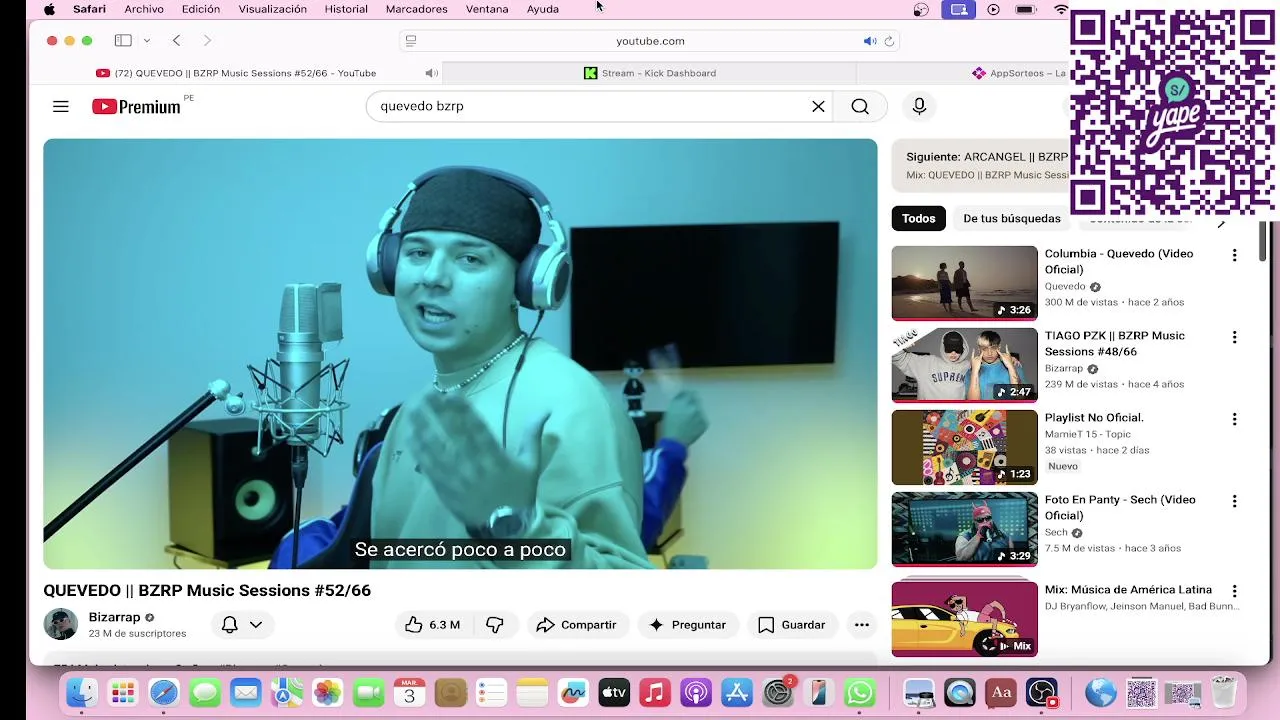Open the page menu icon in address bar
Image resolution: width=1280 pixels, height=720 pixels.
coord(411,41)
